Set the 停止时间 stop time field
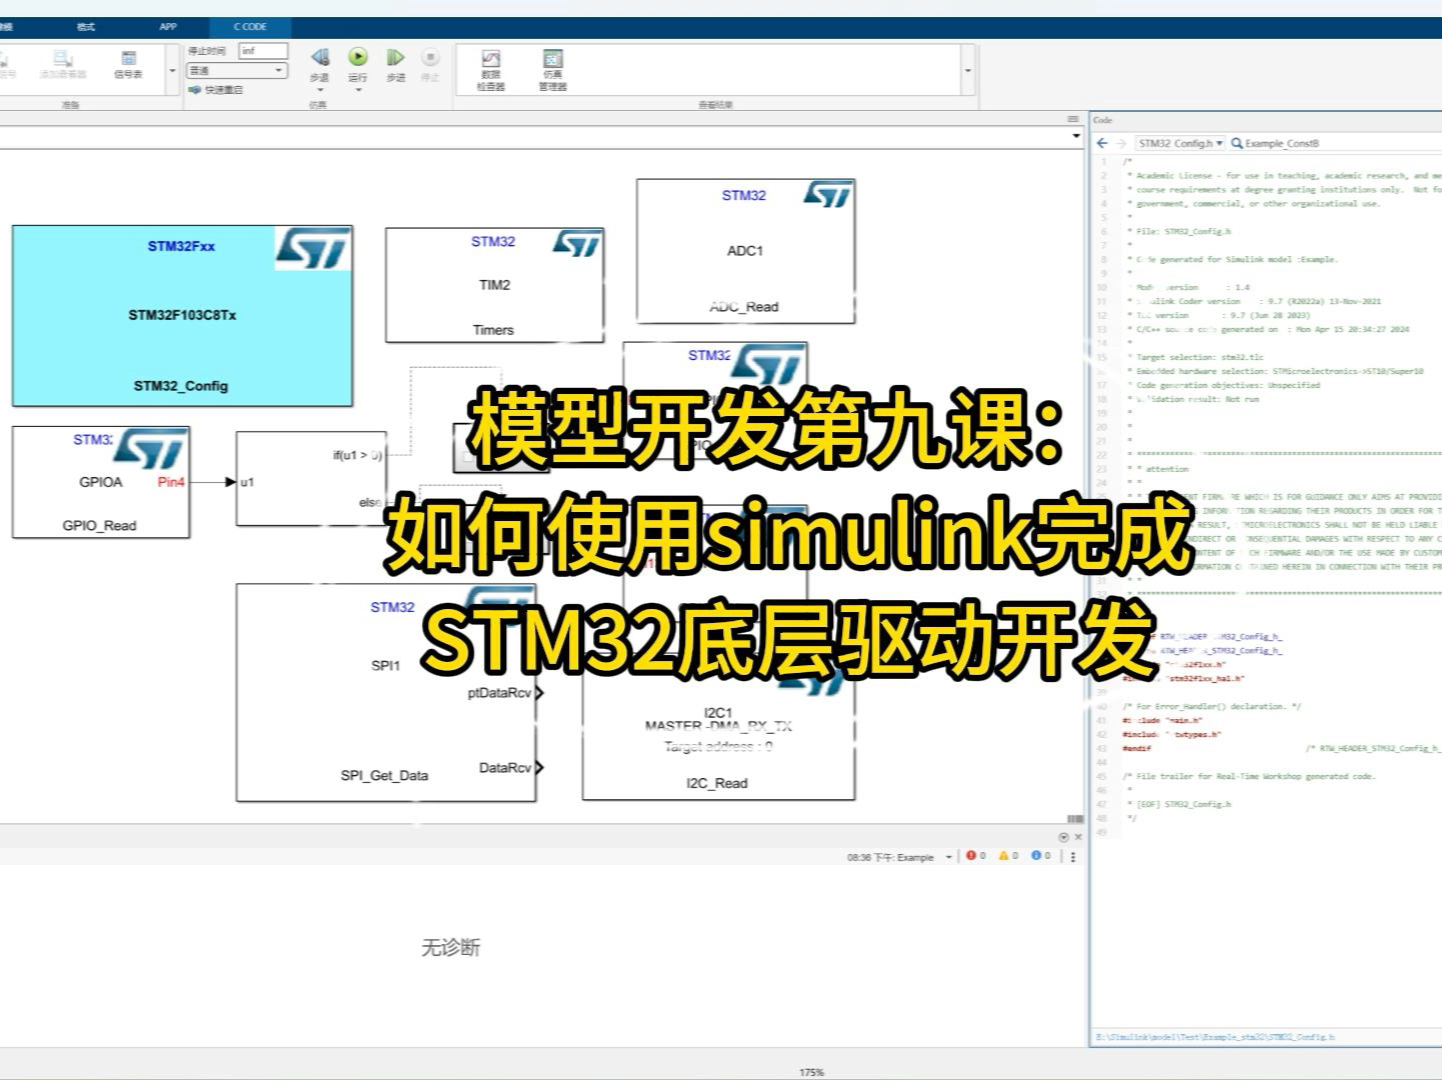 pos(263,50)
